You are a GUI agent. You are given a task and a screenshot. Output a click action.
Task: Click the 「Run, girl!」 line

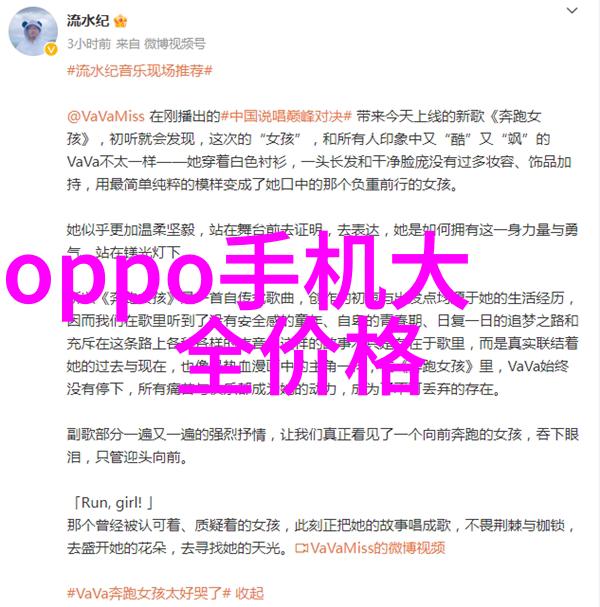[113, 502]
